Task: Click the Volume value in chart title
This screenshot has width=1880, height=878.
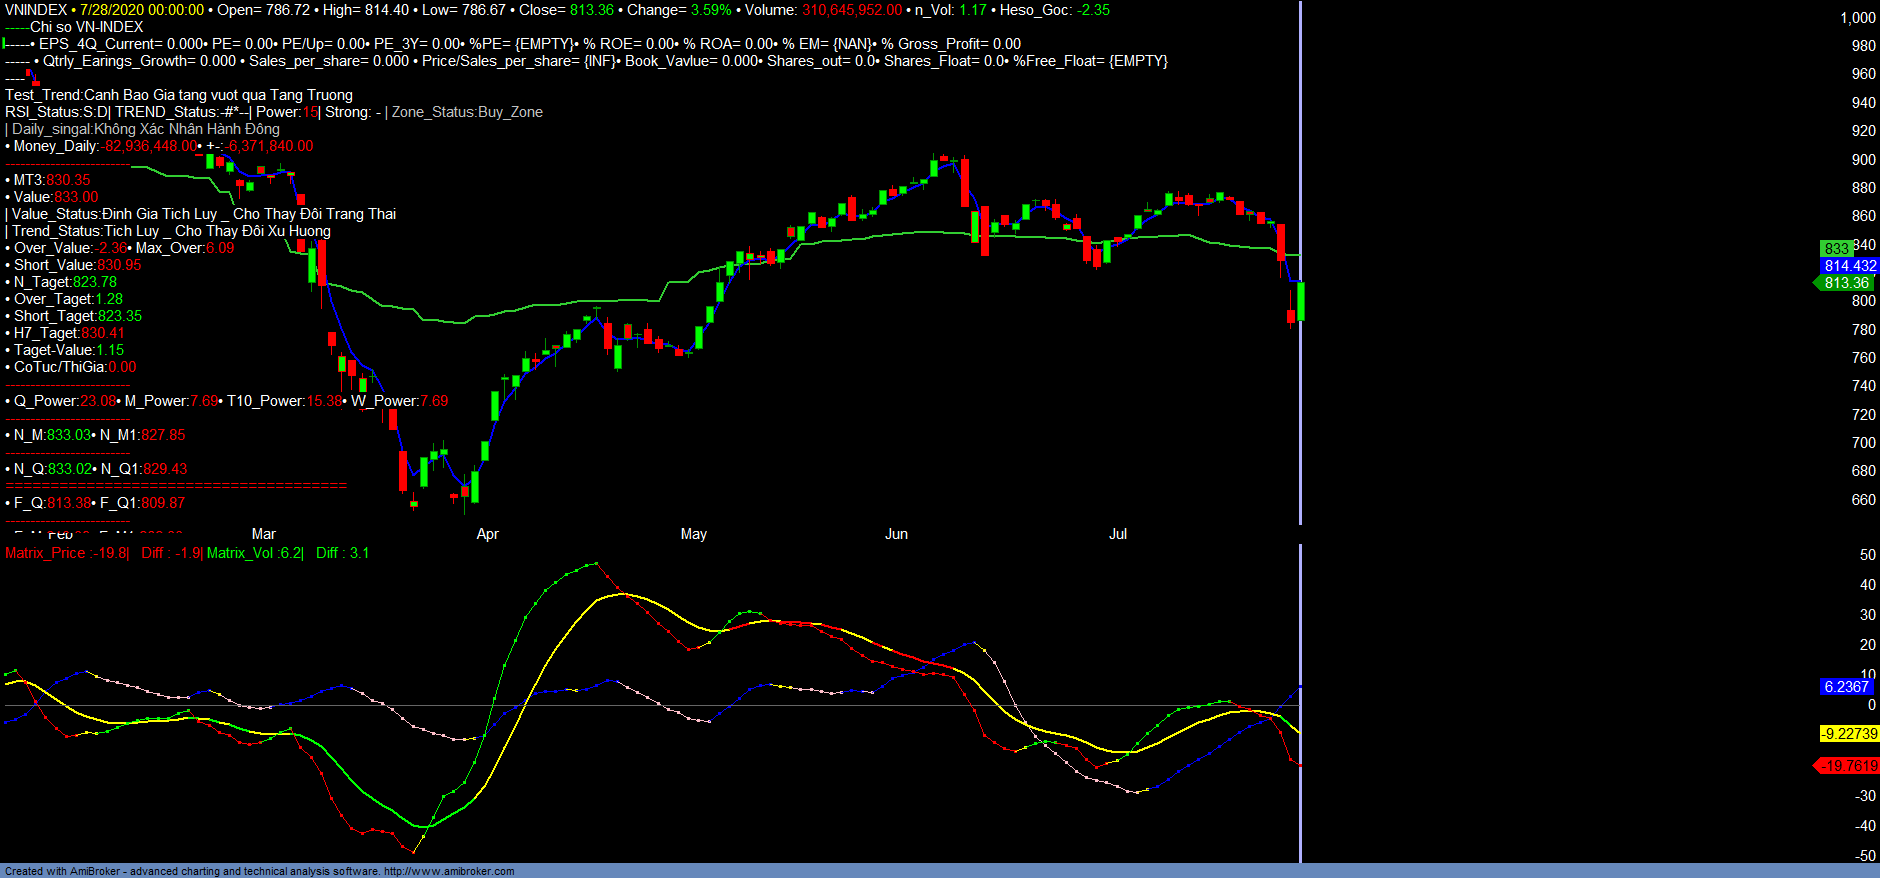Action: coord(851,10)
